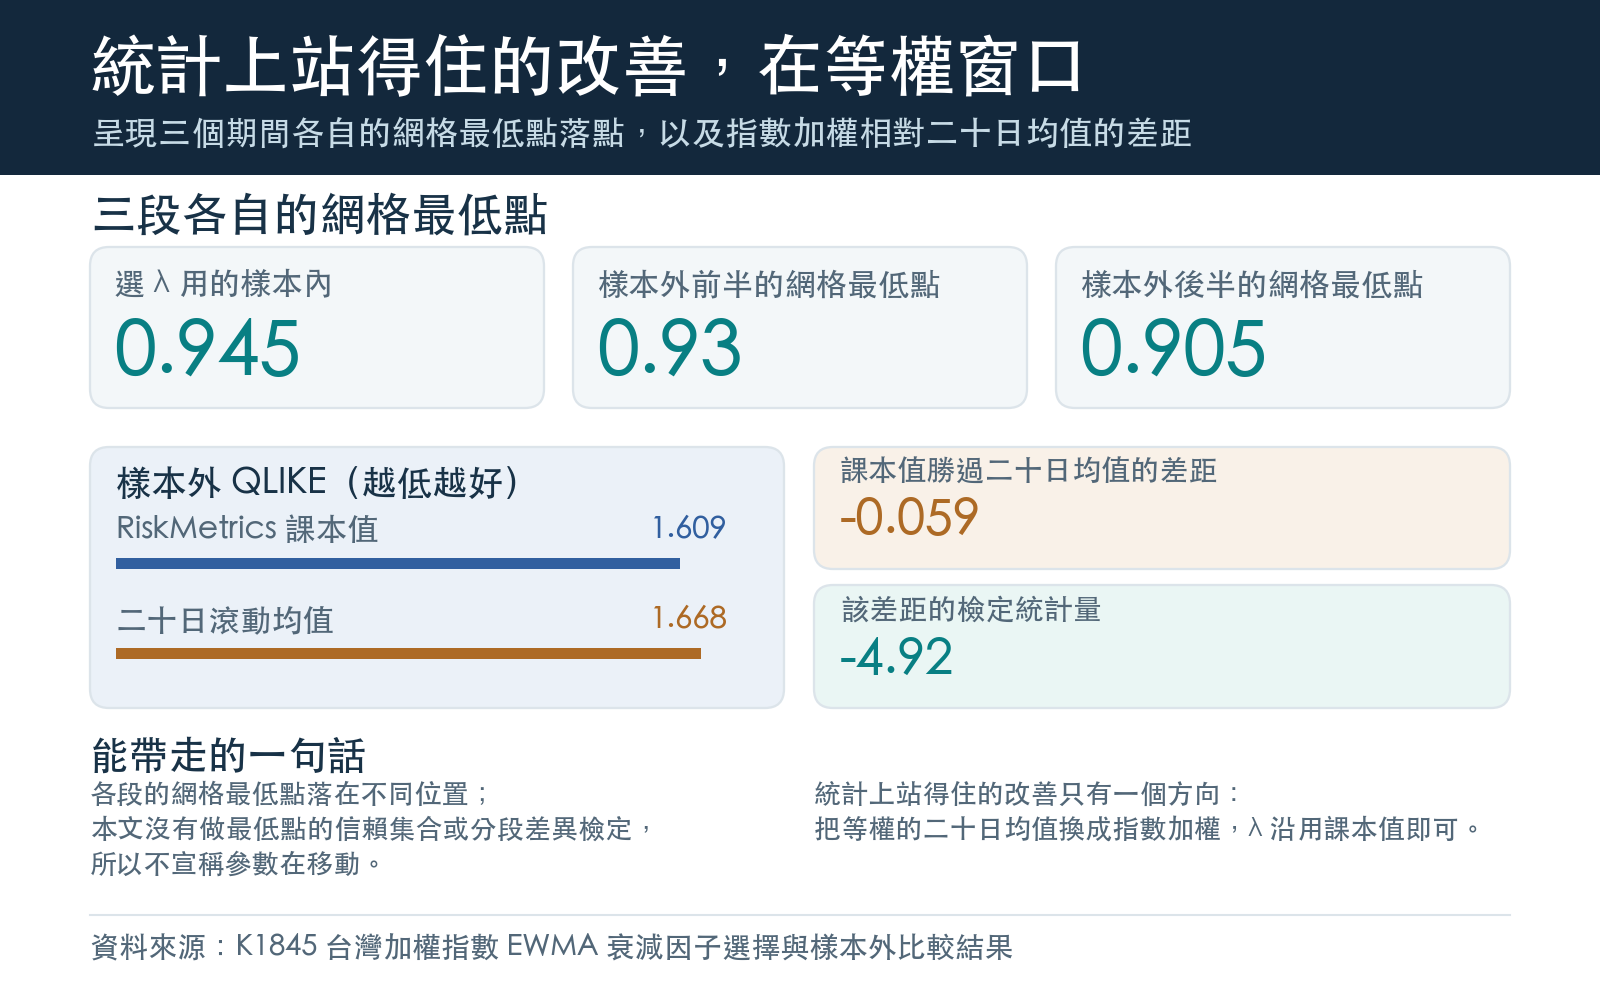Click the test statistic -4.92

[x=896, y=657]
